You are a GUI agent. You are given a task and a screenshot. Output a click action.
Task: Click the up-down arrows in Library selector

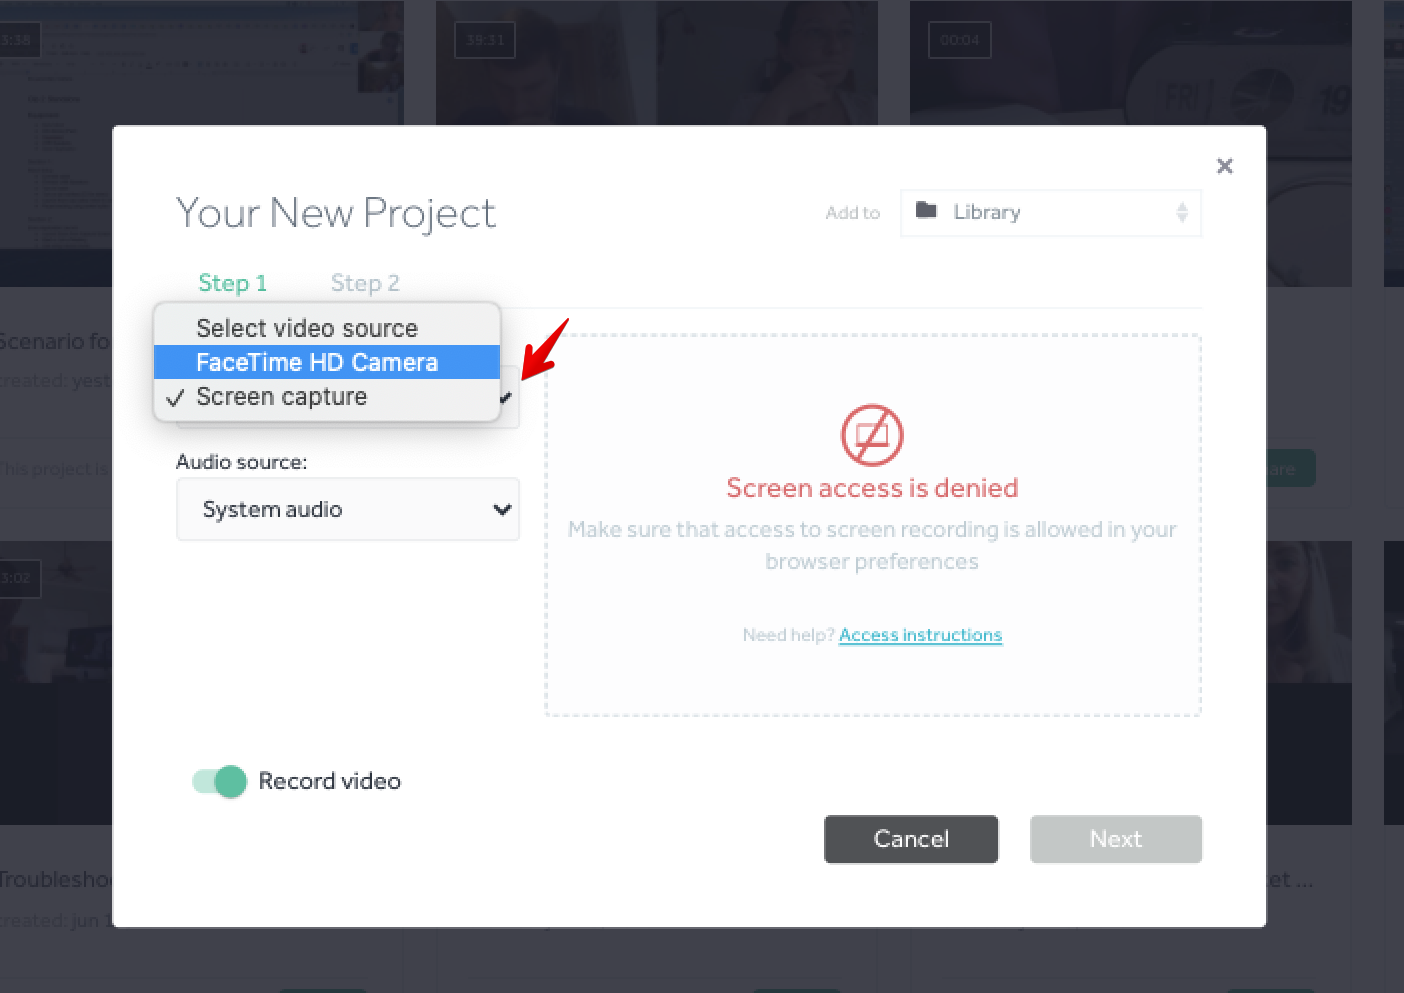1181,212
